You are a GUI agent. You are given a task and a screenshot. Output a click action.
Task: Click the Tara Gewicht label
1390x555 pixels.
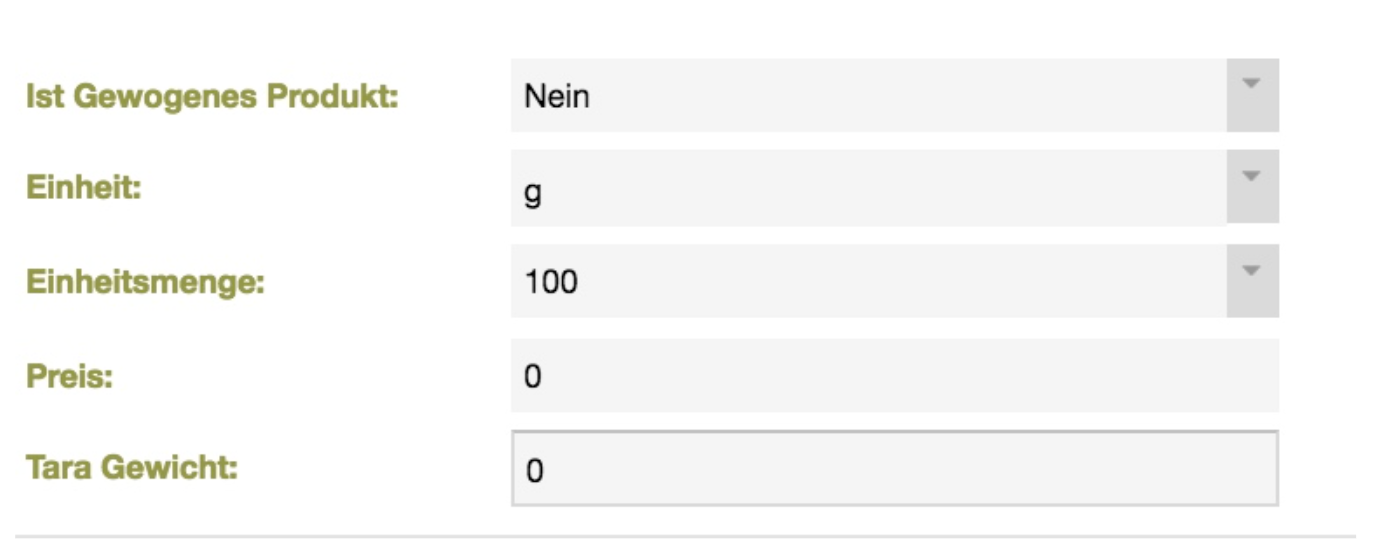132,468
